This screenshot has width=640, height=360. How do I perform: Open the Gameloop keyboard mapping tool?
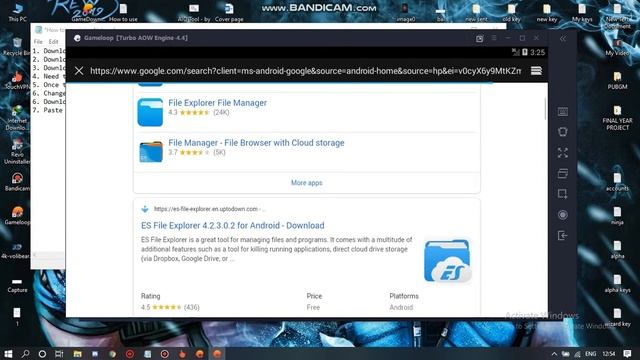(562, 111)
